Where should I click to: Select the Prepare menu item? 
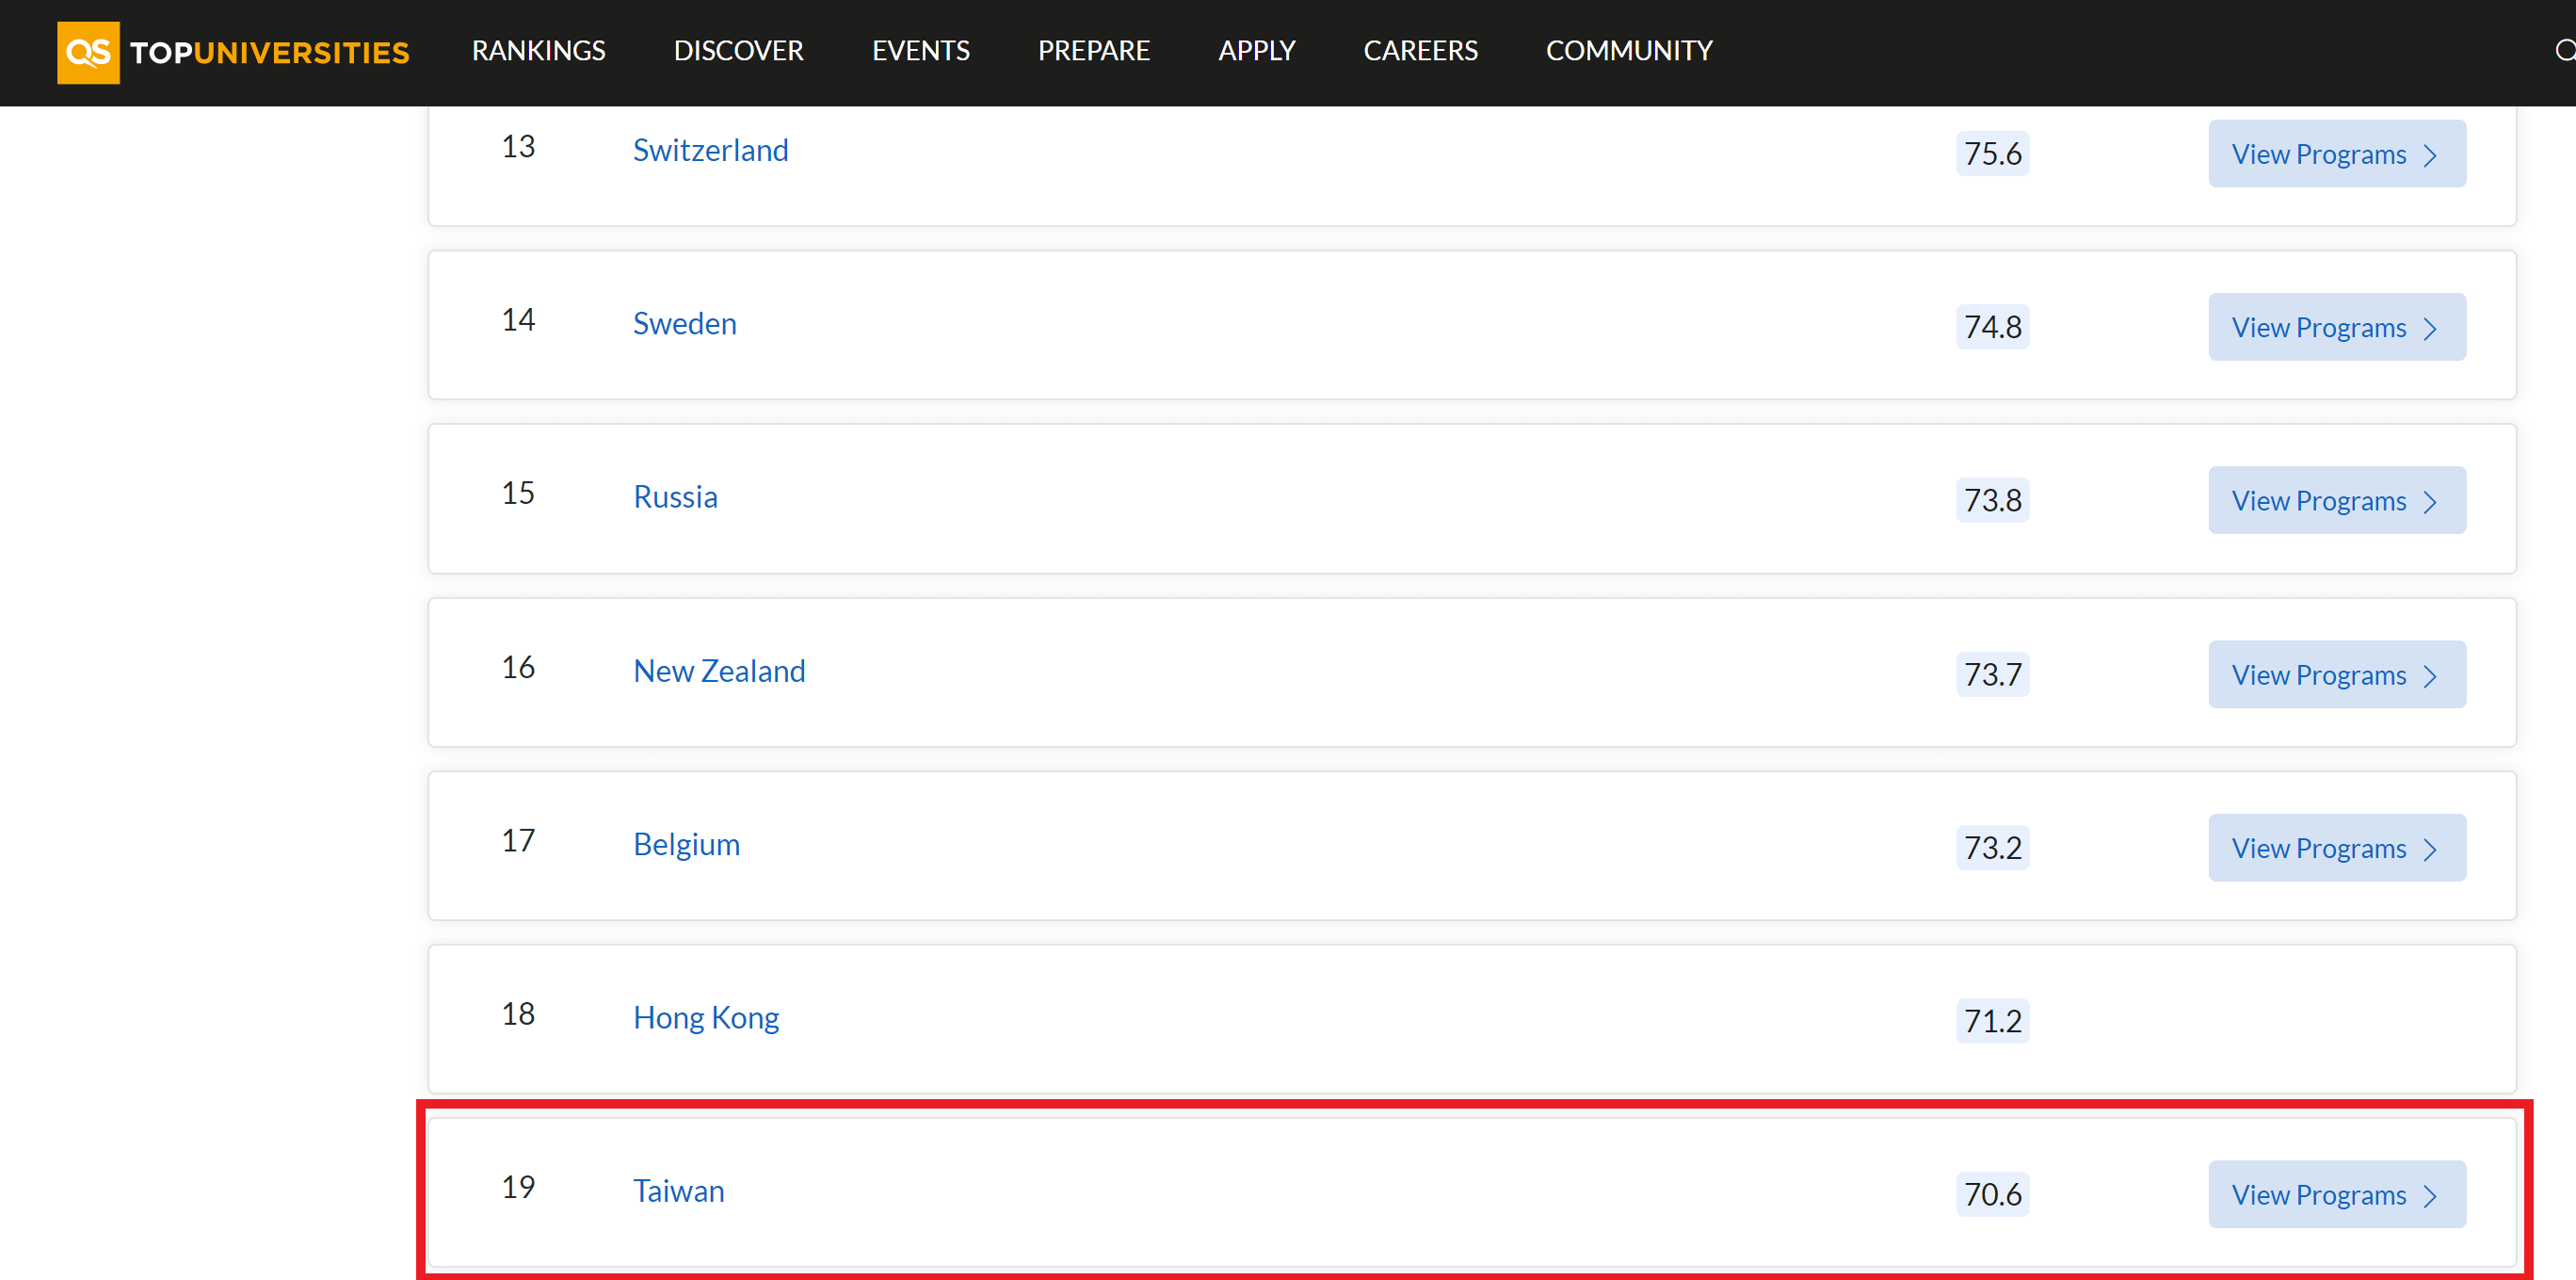pyautogui.click(x=1093, y=50)
